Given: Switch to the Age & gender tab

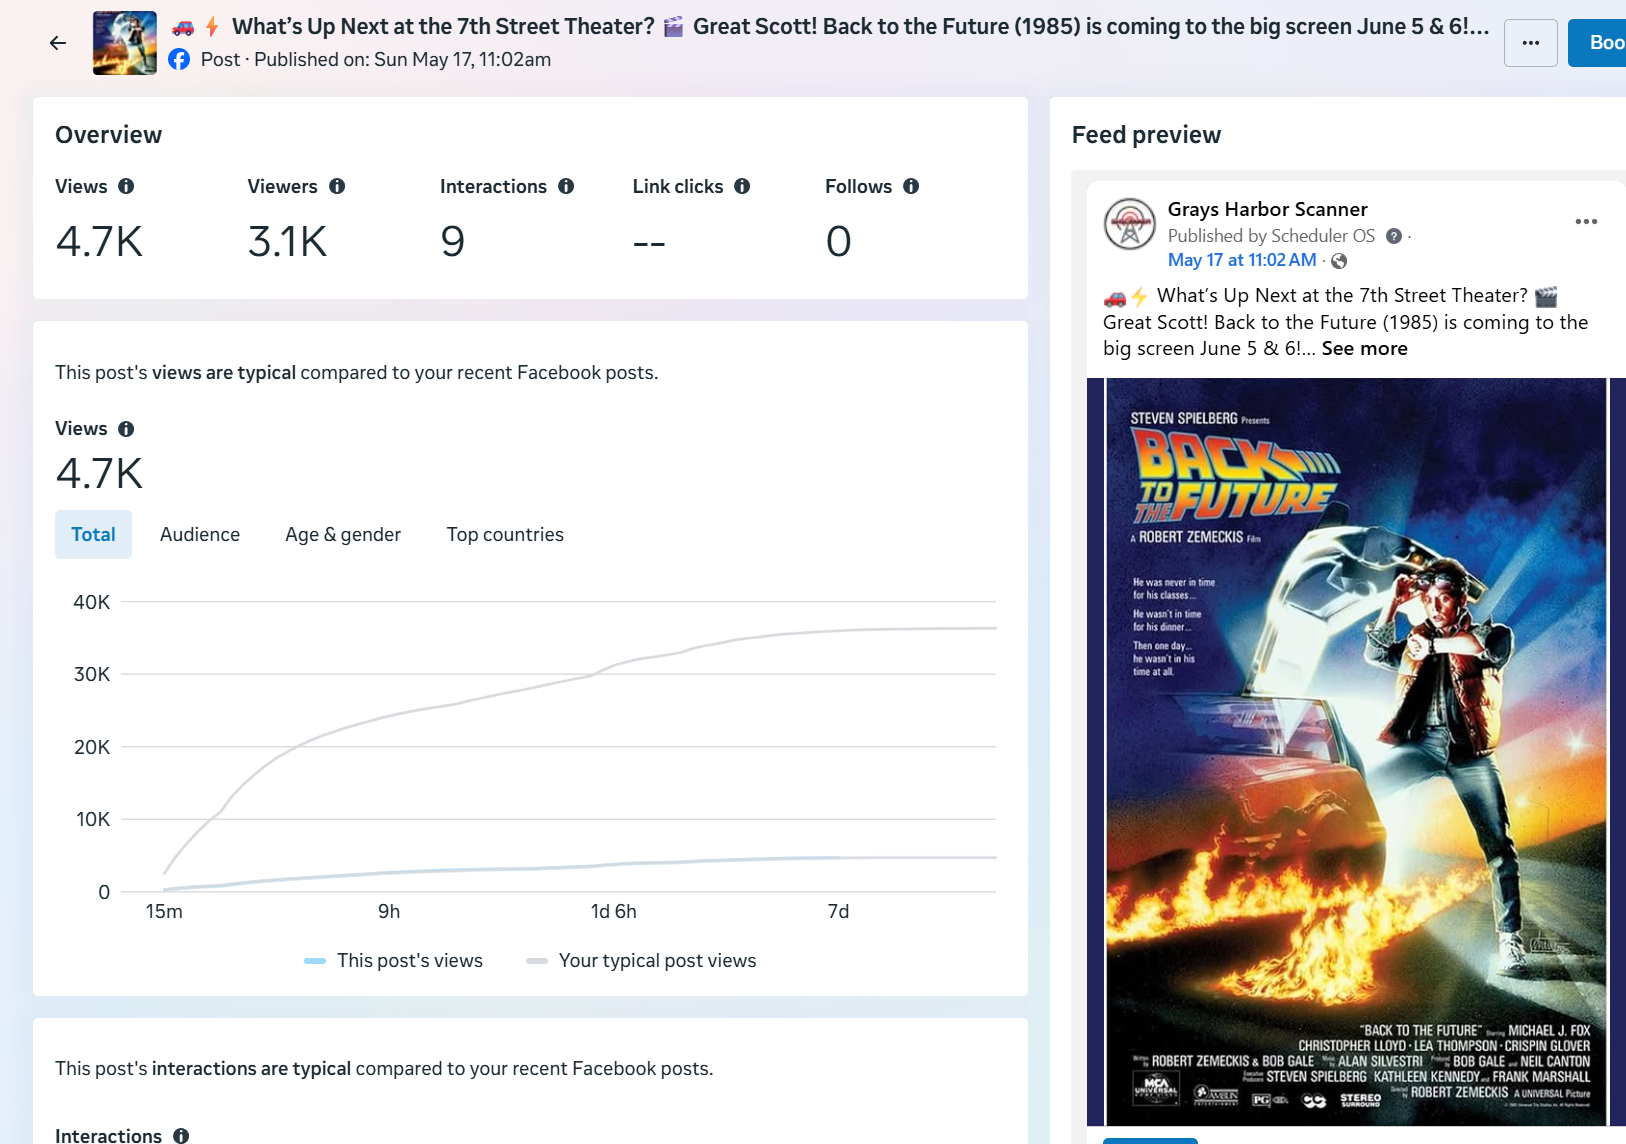Looking at the screenshot, I should coord(343,535).
